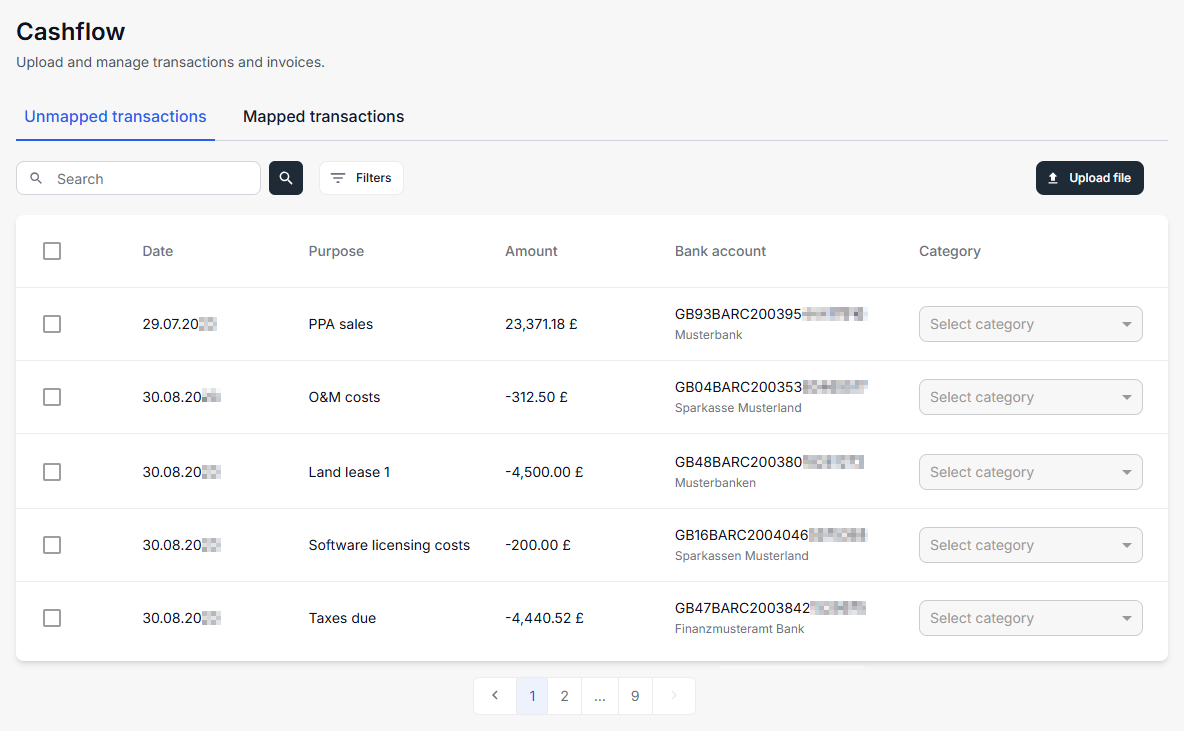Open category dropdown for PPA sales

(1030, 324)
